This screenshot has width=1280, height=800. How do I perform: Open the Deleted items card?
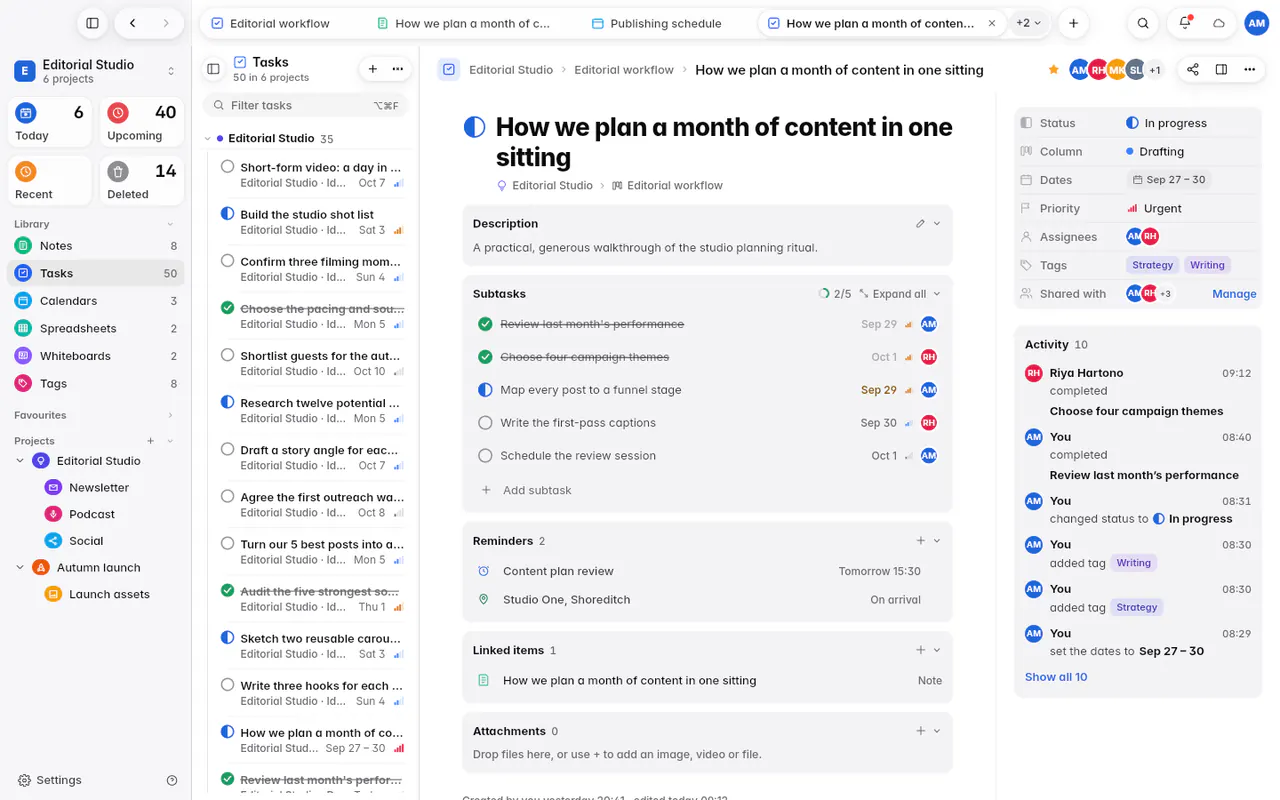(141, 181)
